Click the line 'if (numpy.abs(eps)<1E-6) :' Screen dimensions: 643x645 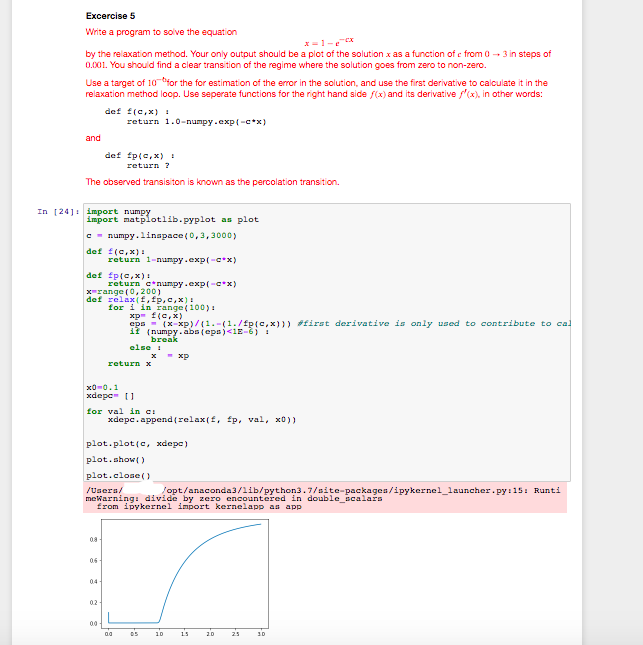[199, 332]
